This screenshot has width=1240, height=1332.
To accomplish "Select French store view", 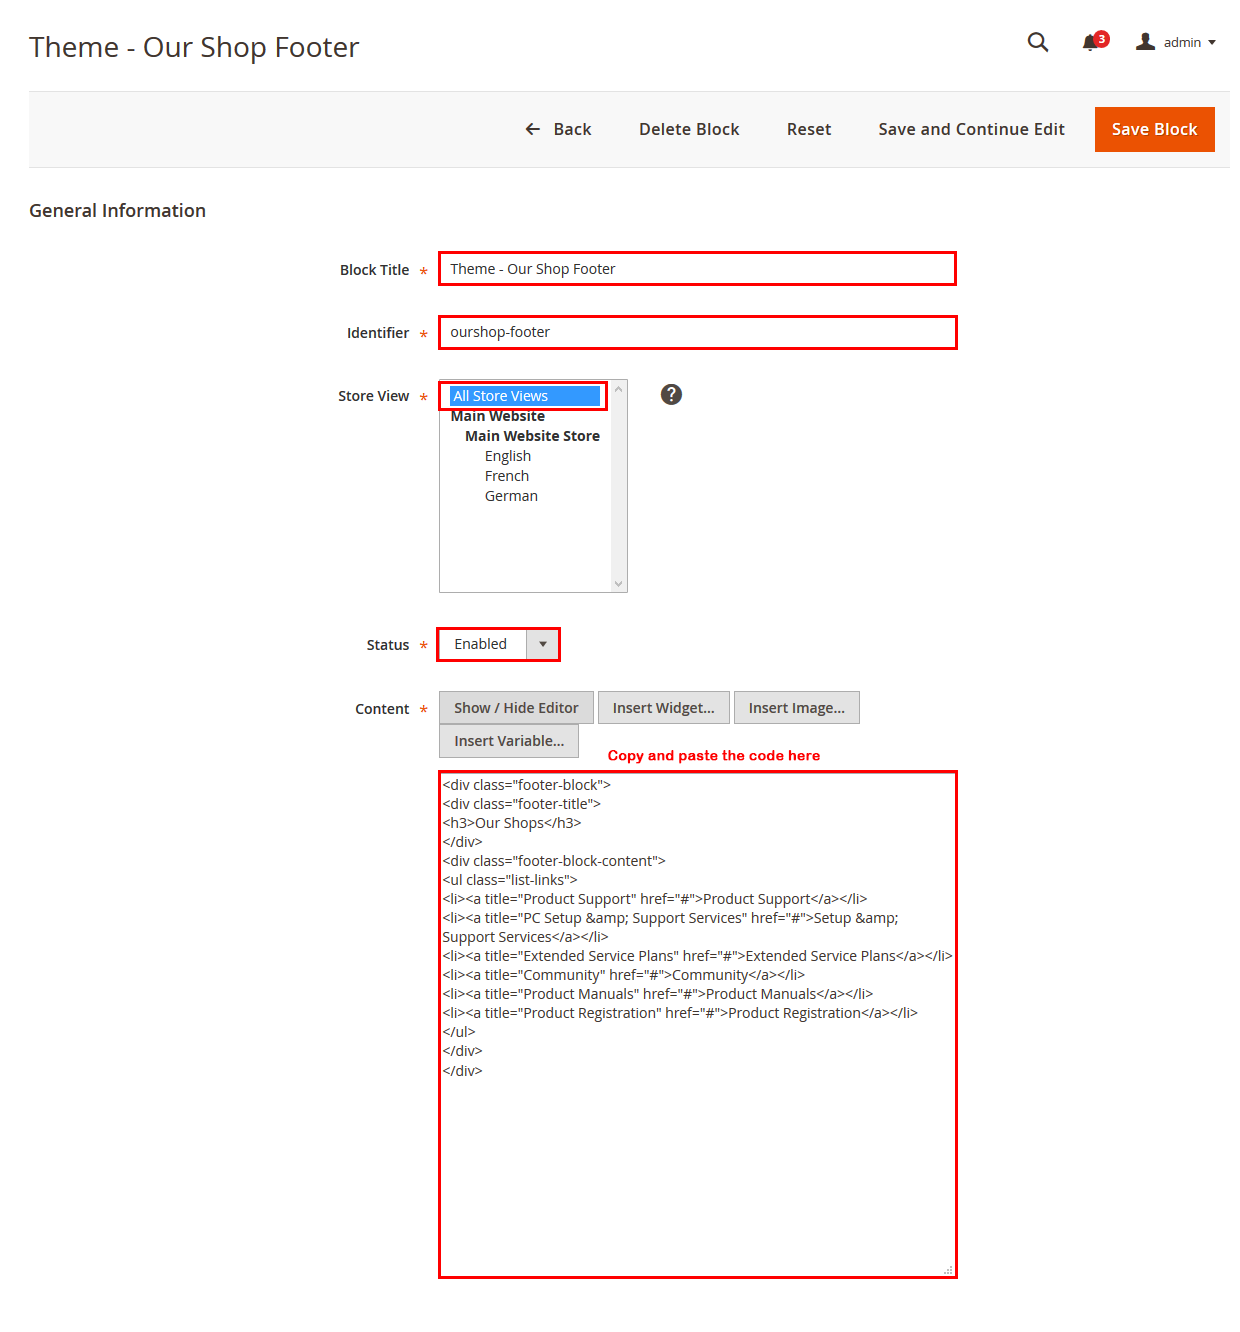I will click(507, 476).
